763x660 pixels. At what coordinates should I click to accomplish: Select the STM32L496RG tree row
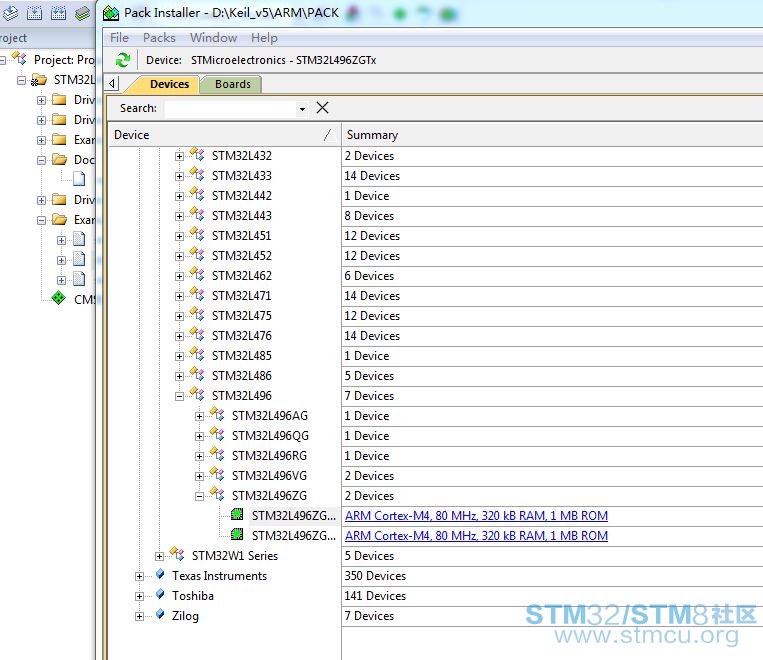tap(269, 456)
